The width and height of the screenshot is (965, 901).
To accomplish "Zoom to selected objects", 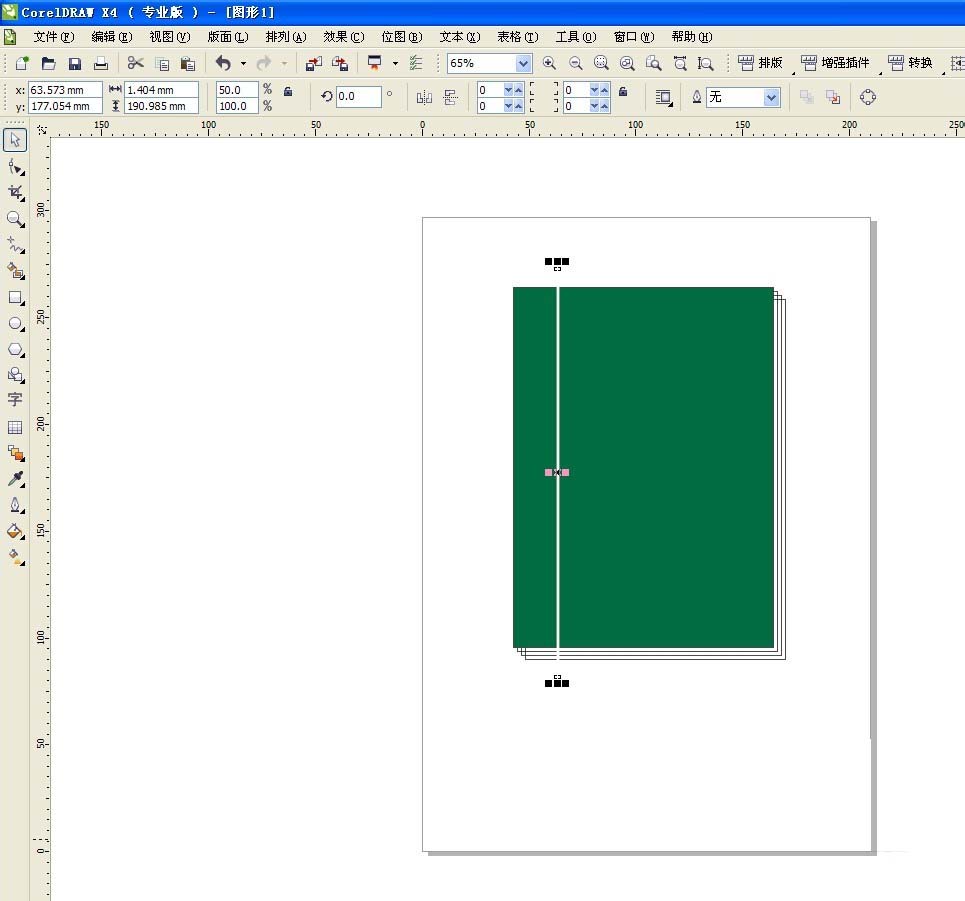I will (x=601, y=63).
